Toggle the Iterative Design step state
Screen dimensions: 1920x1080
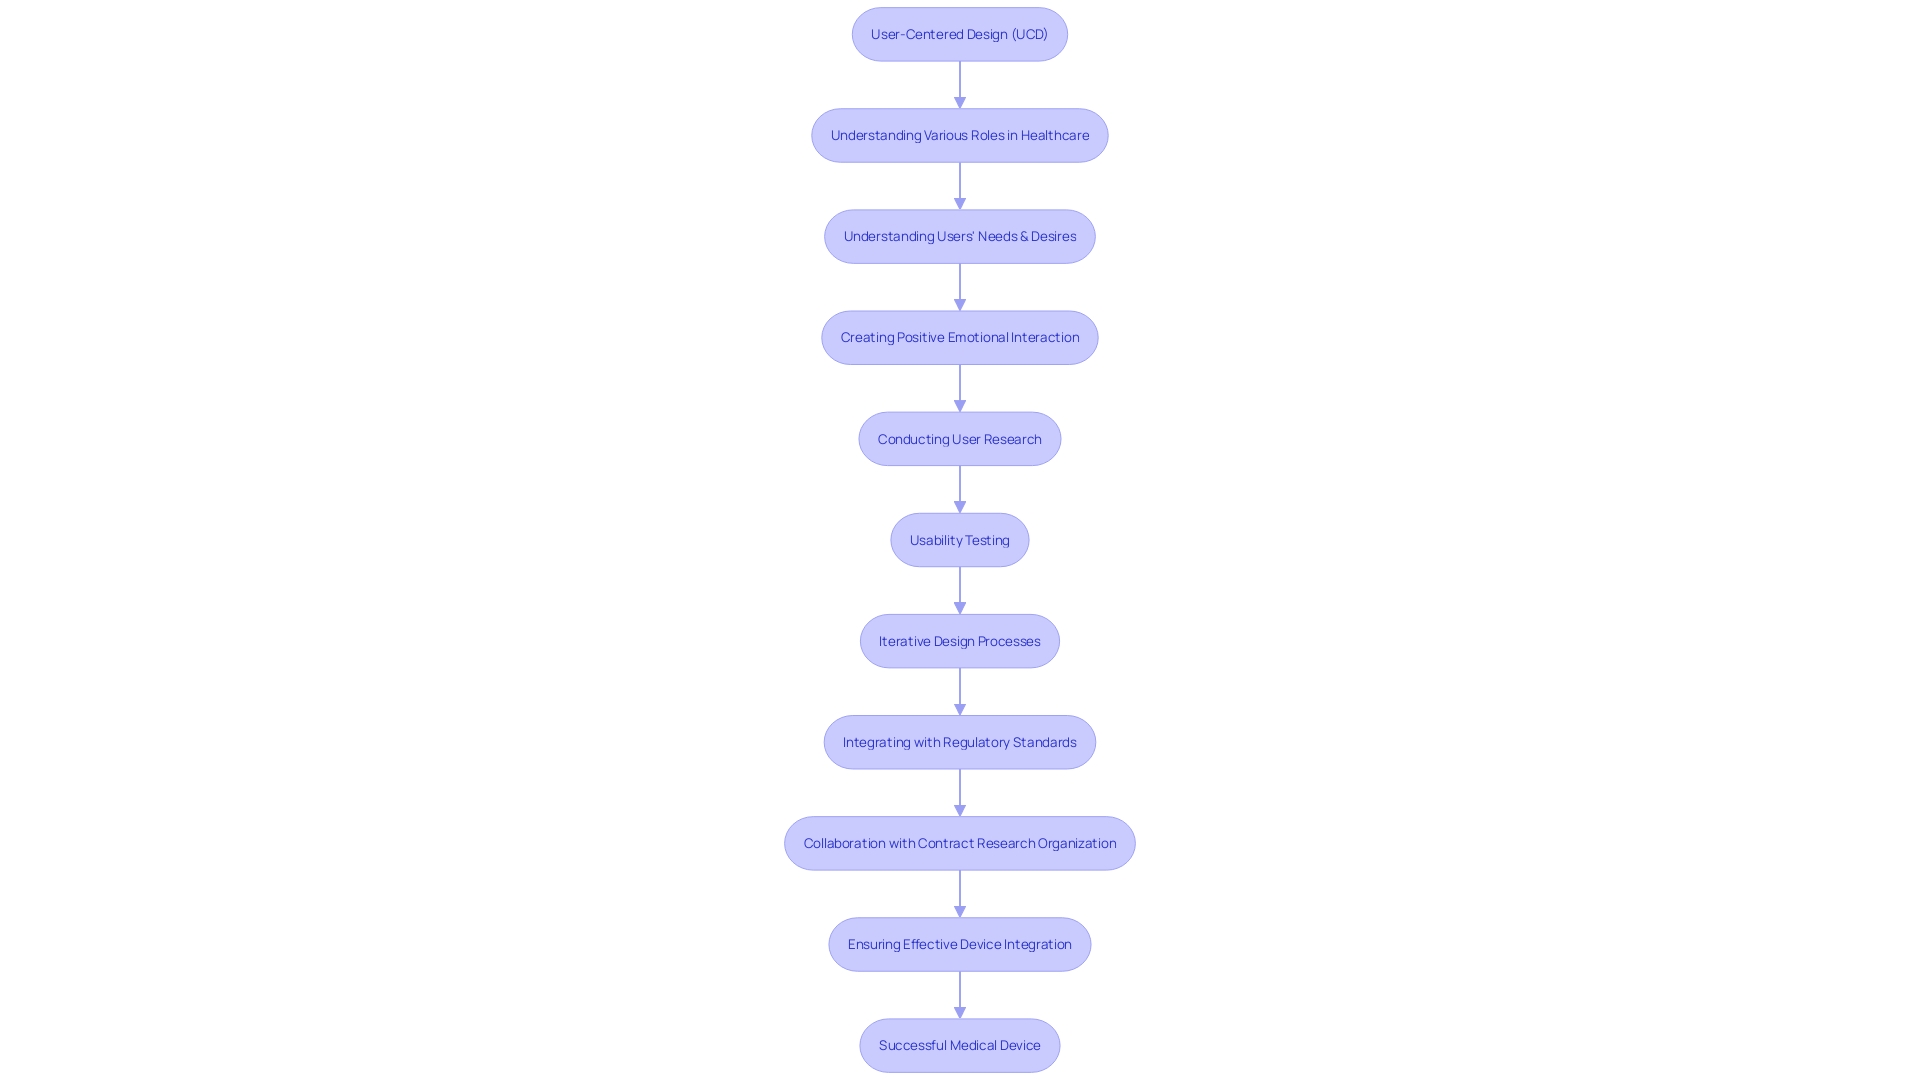pyautogui.click(x=959, y=641)
